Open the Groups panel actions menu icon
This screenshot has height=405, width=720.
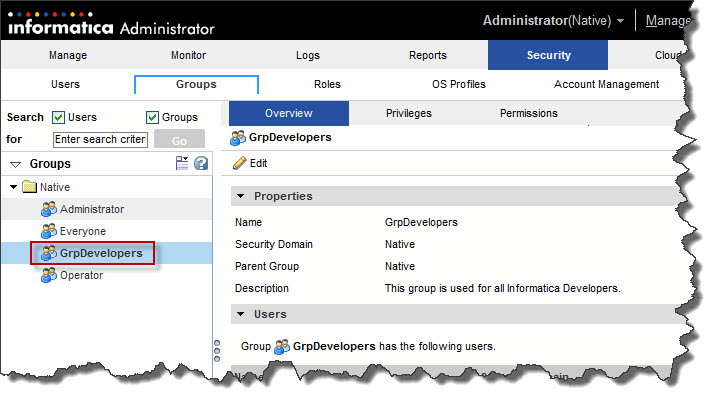click(x=182, y=163)
